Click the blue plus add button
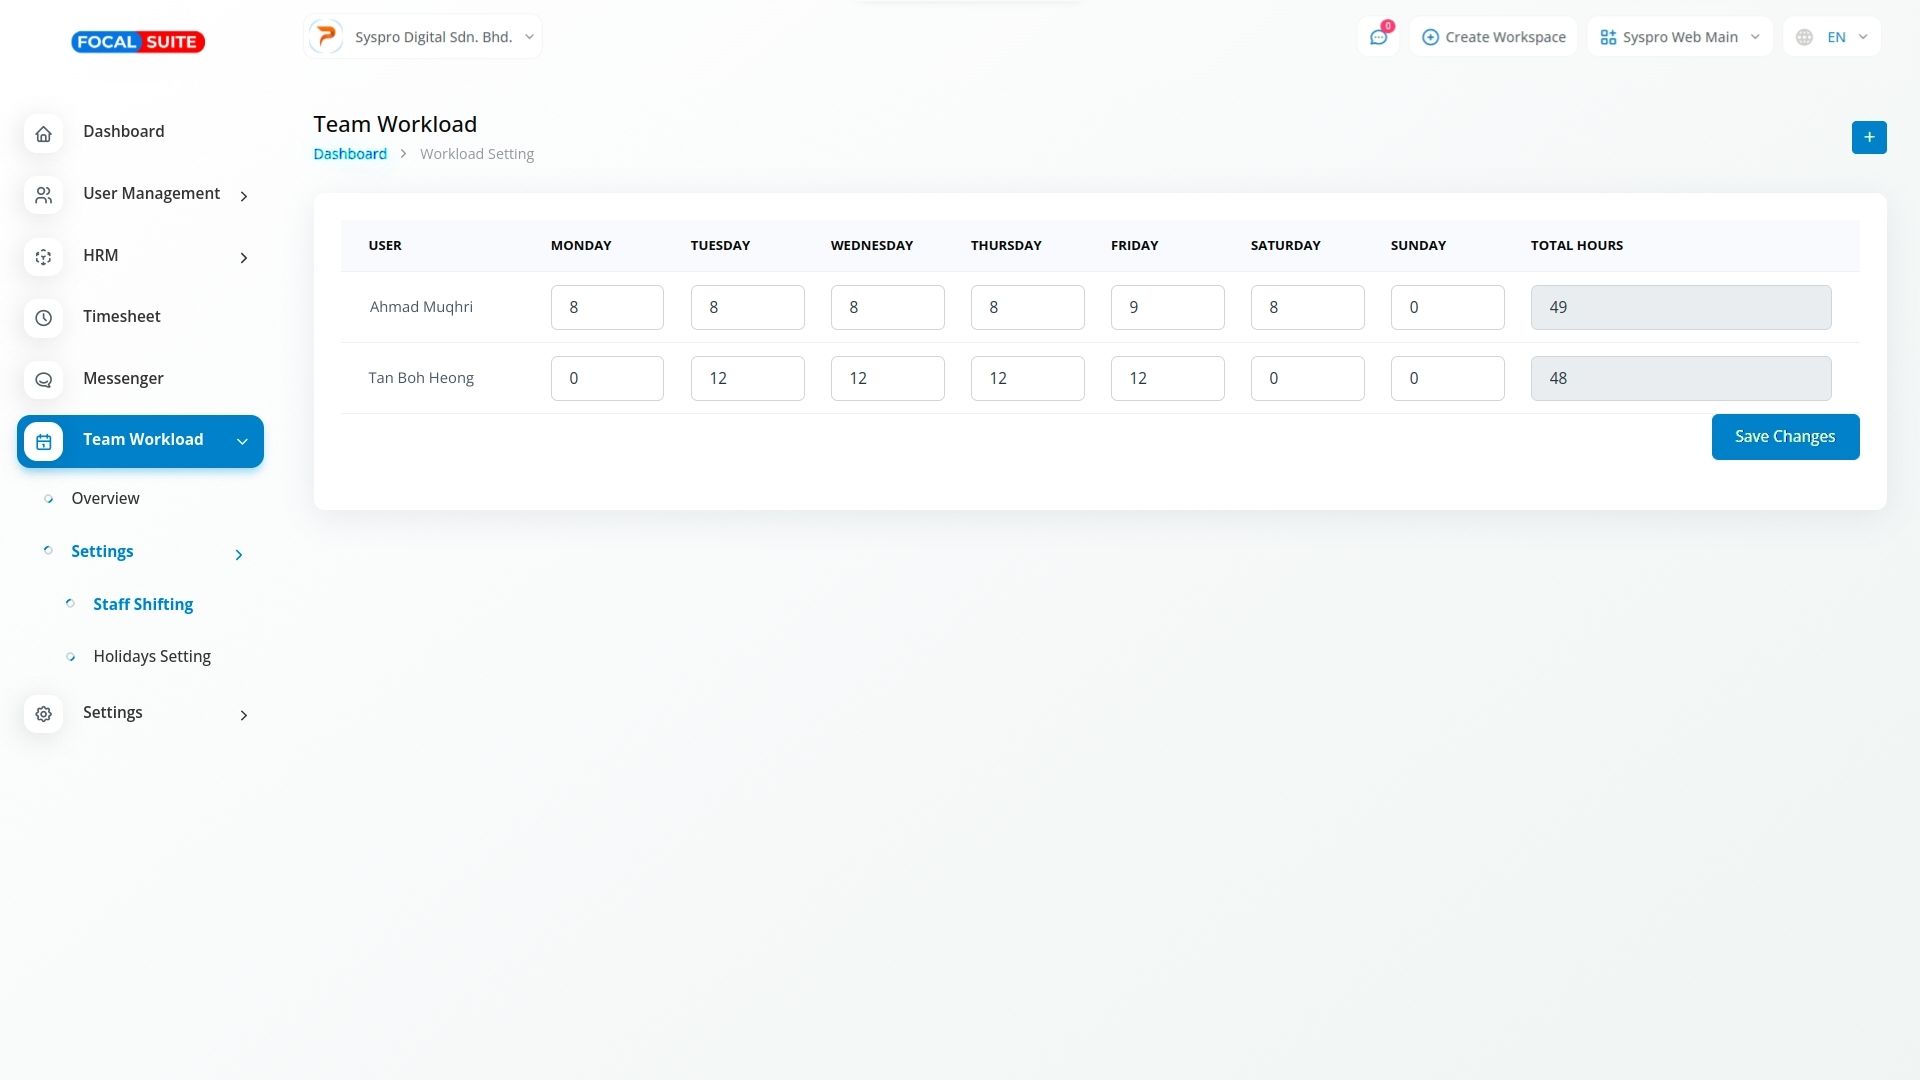This screenshot has width=1920, height=1080. 1868,137
